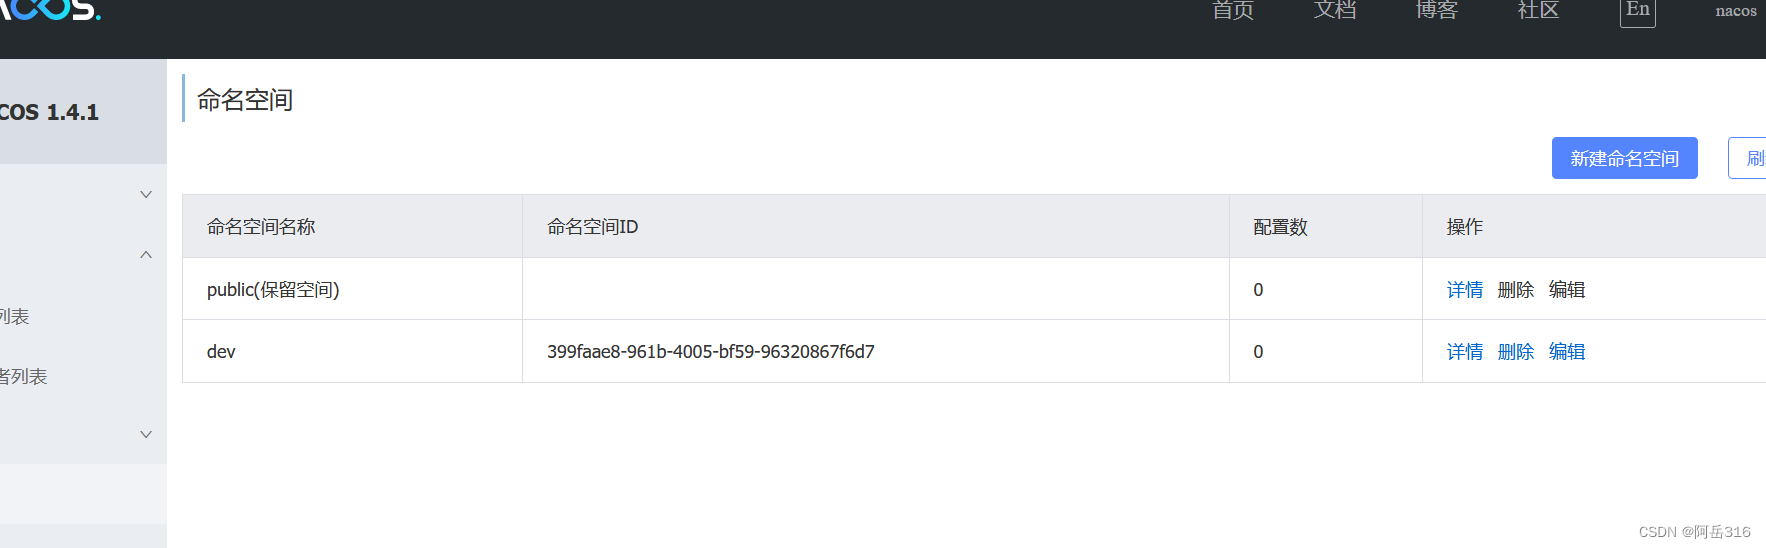Image resolution: width=1766 pixels, height=548 pixels.
Task: Expand the topmost collapsed sidebar chevron
Action: pos(146,194)
